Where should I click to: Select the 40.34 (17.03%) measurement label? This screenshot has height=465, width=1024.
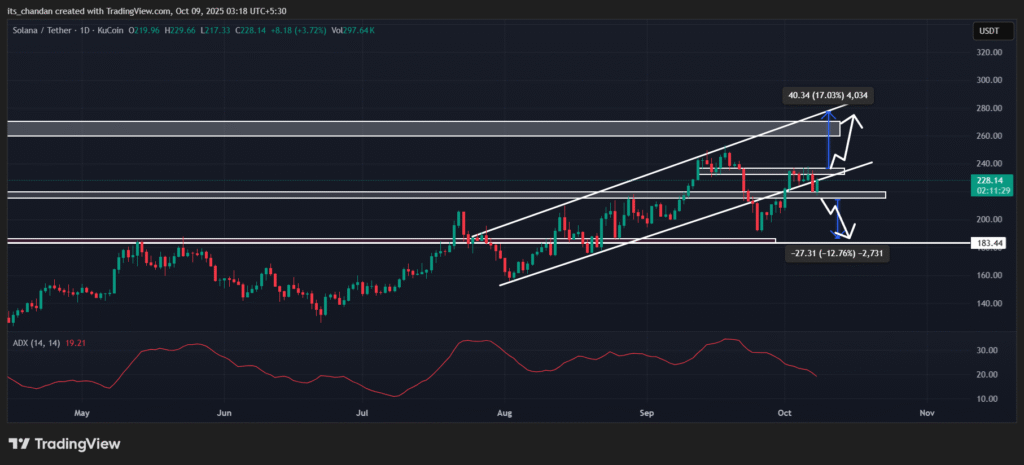[x=829, y=97]
